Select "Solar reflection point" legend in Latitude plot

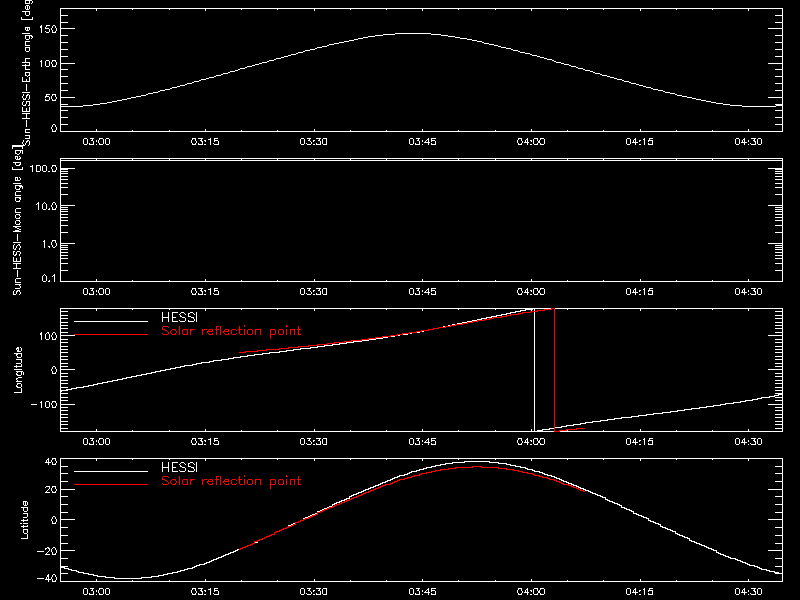pyautogui.click(x=231, y=481)
